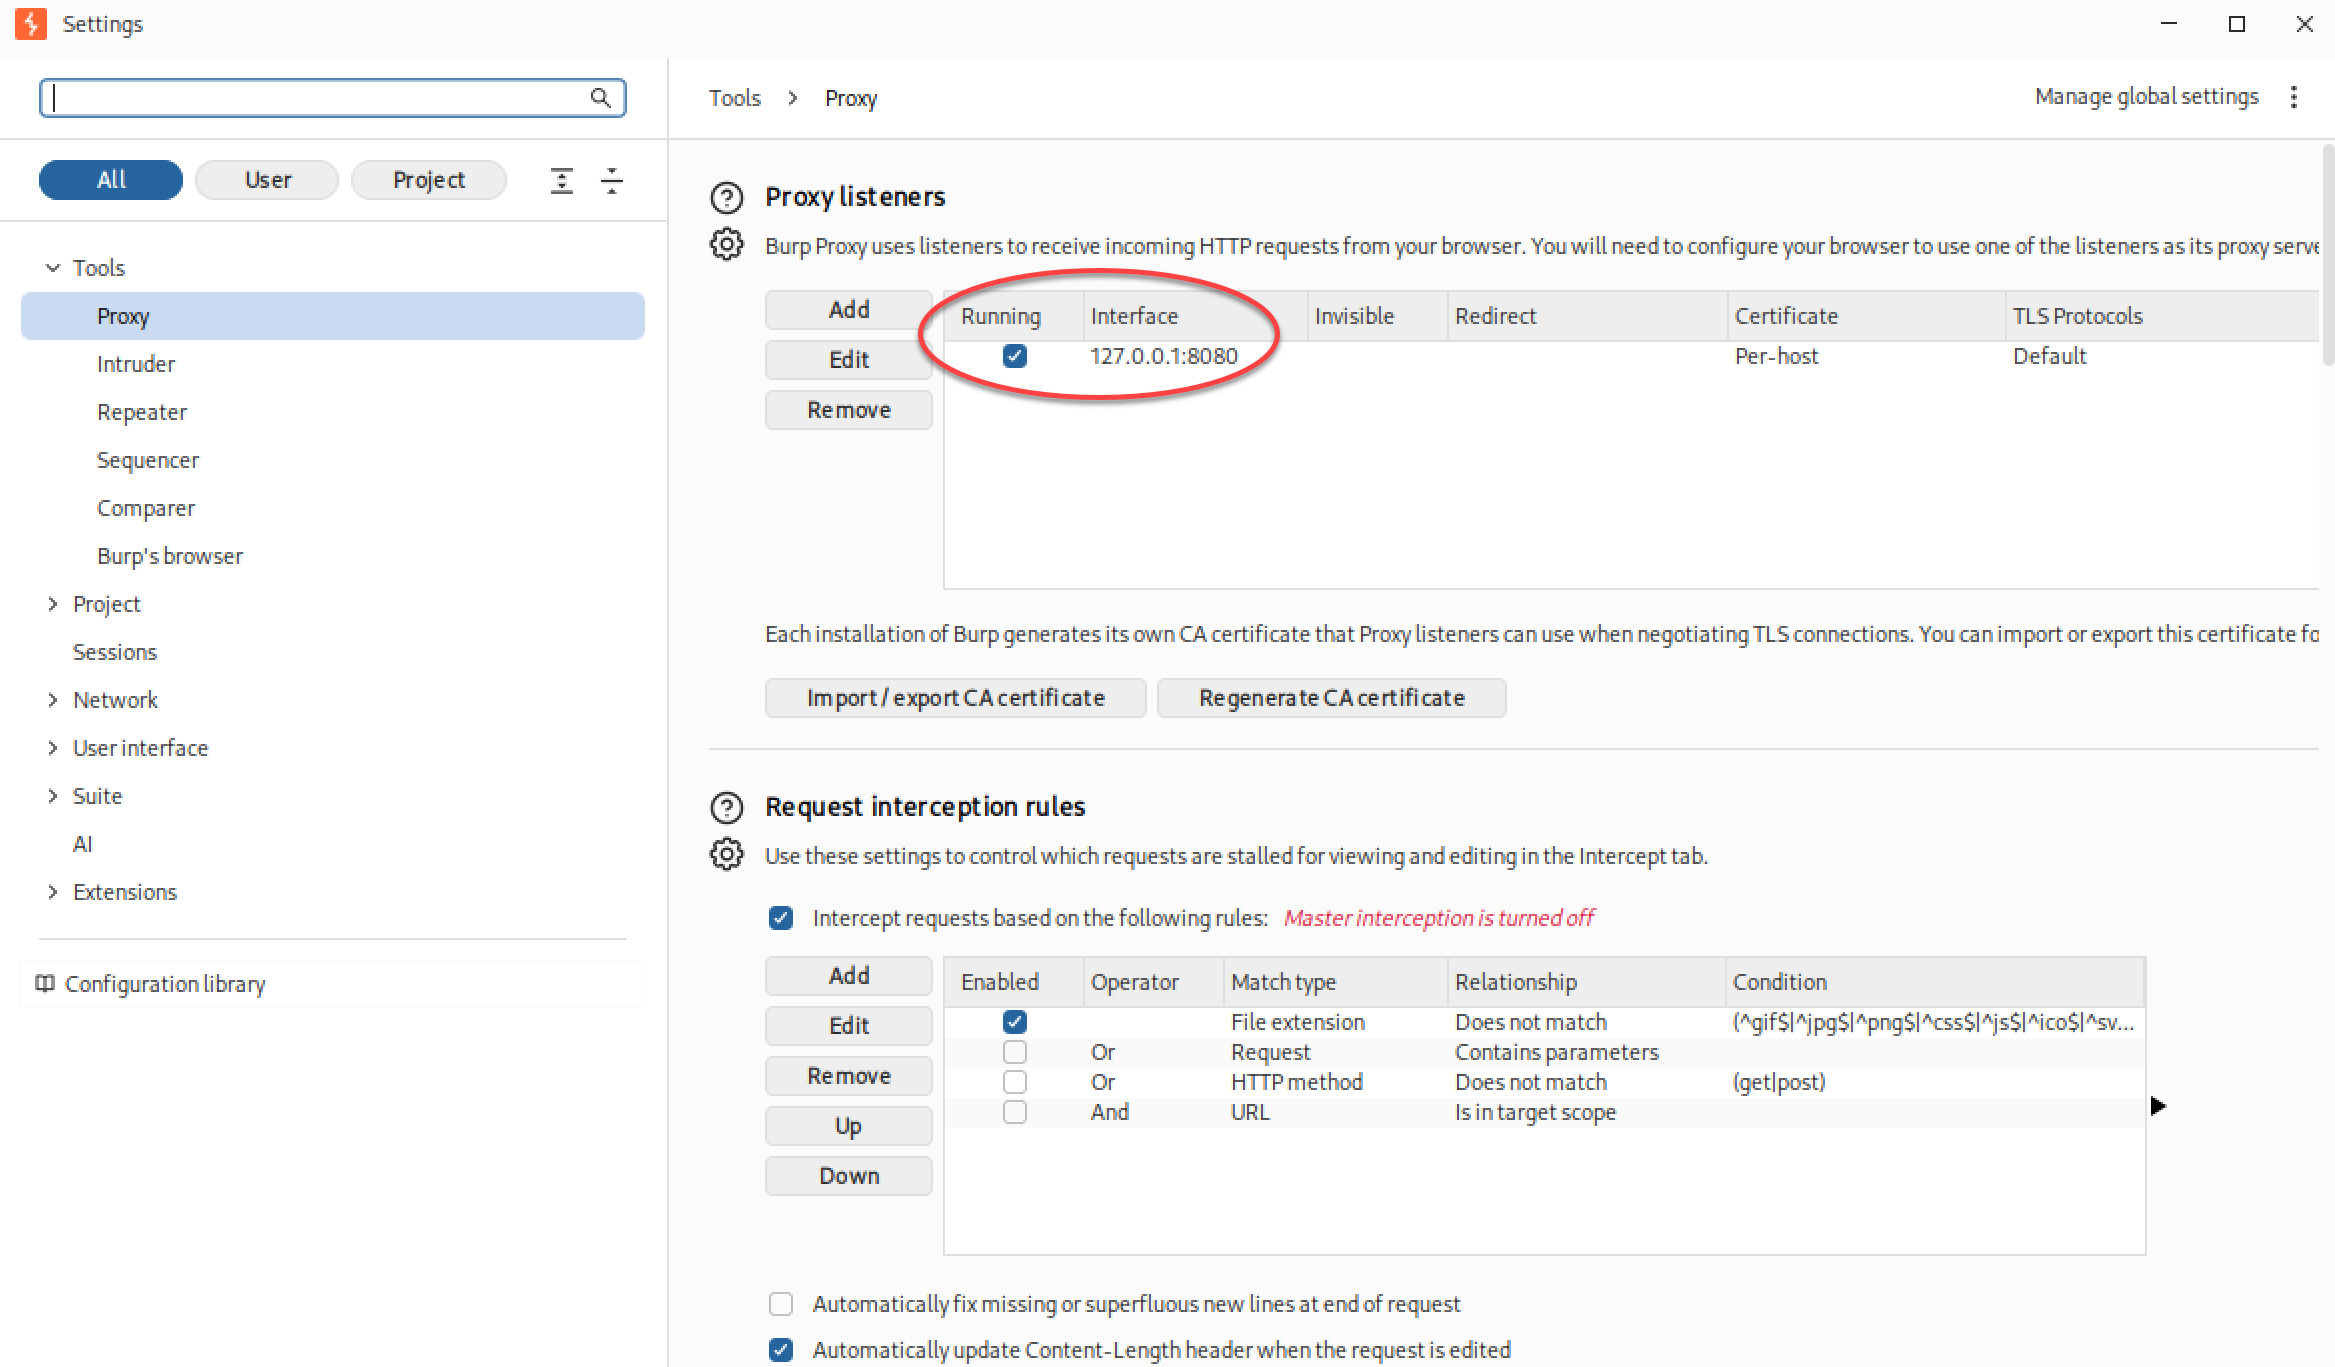Open Intruder settings

click(x=136, y=364)
